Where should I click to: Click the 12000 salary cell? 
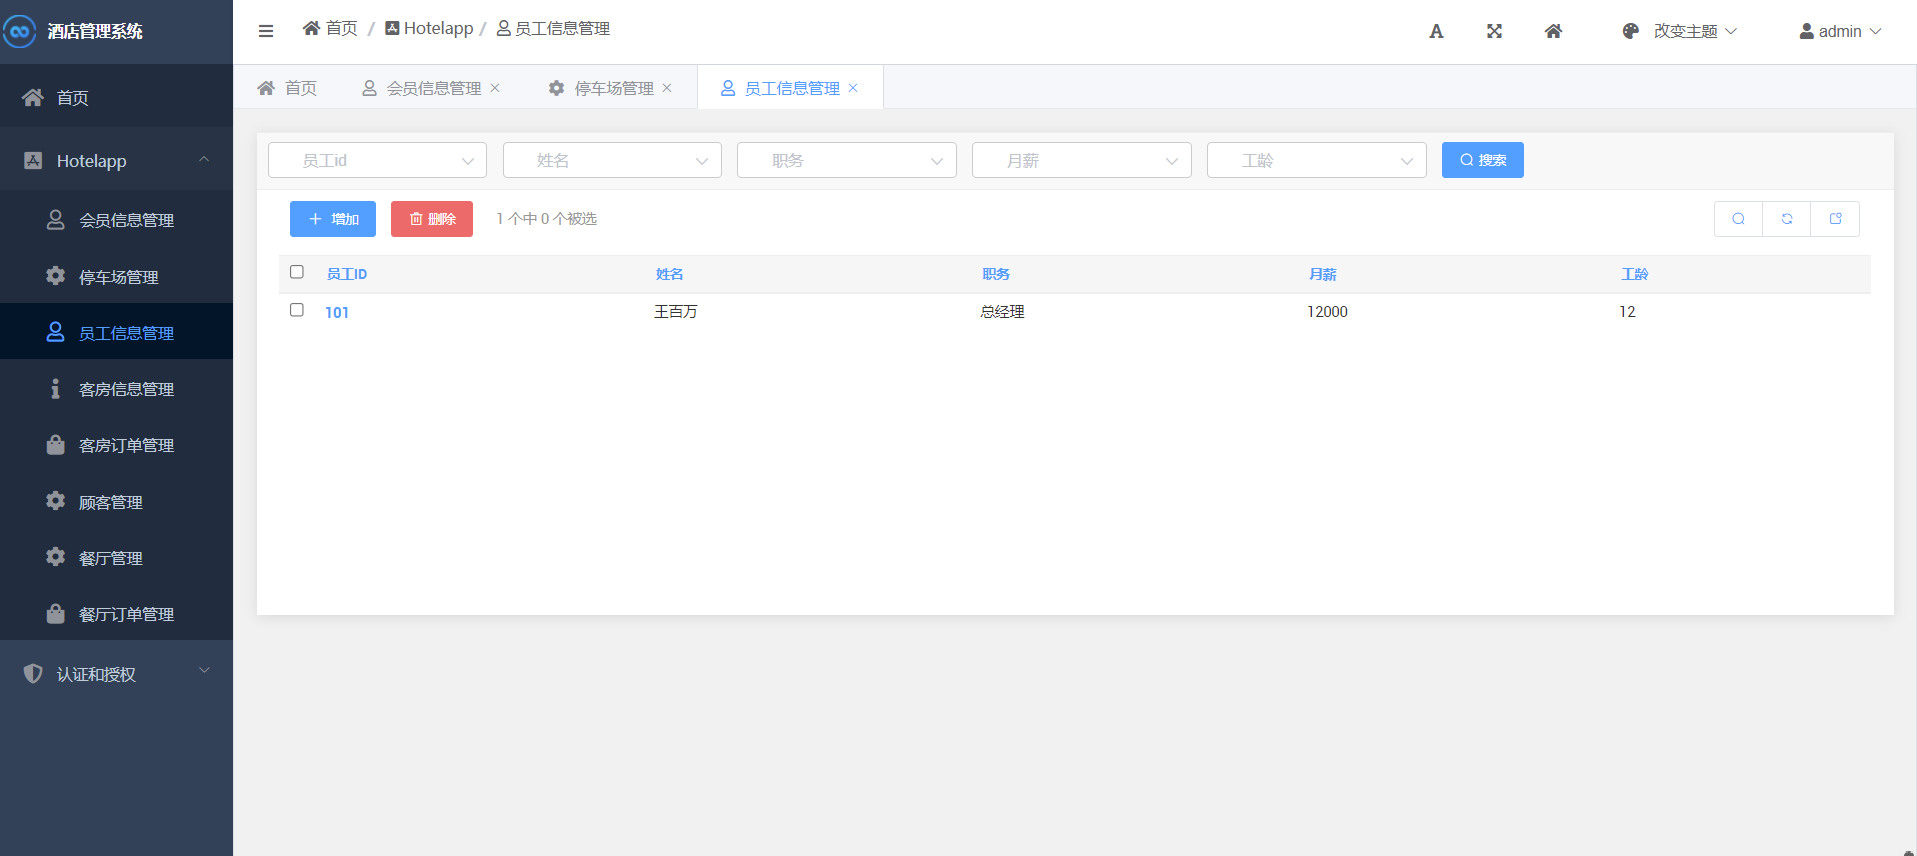point(1327,312)
